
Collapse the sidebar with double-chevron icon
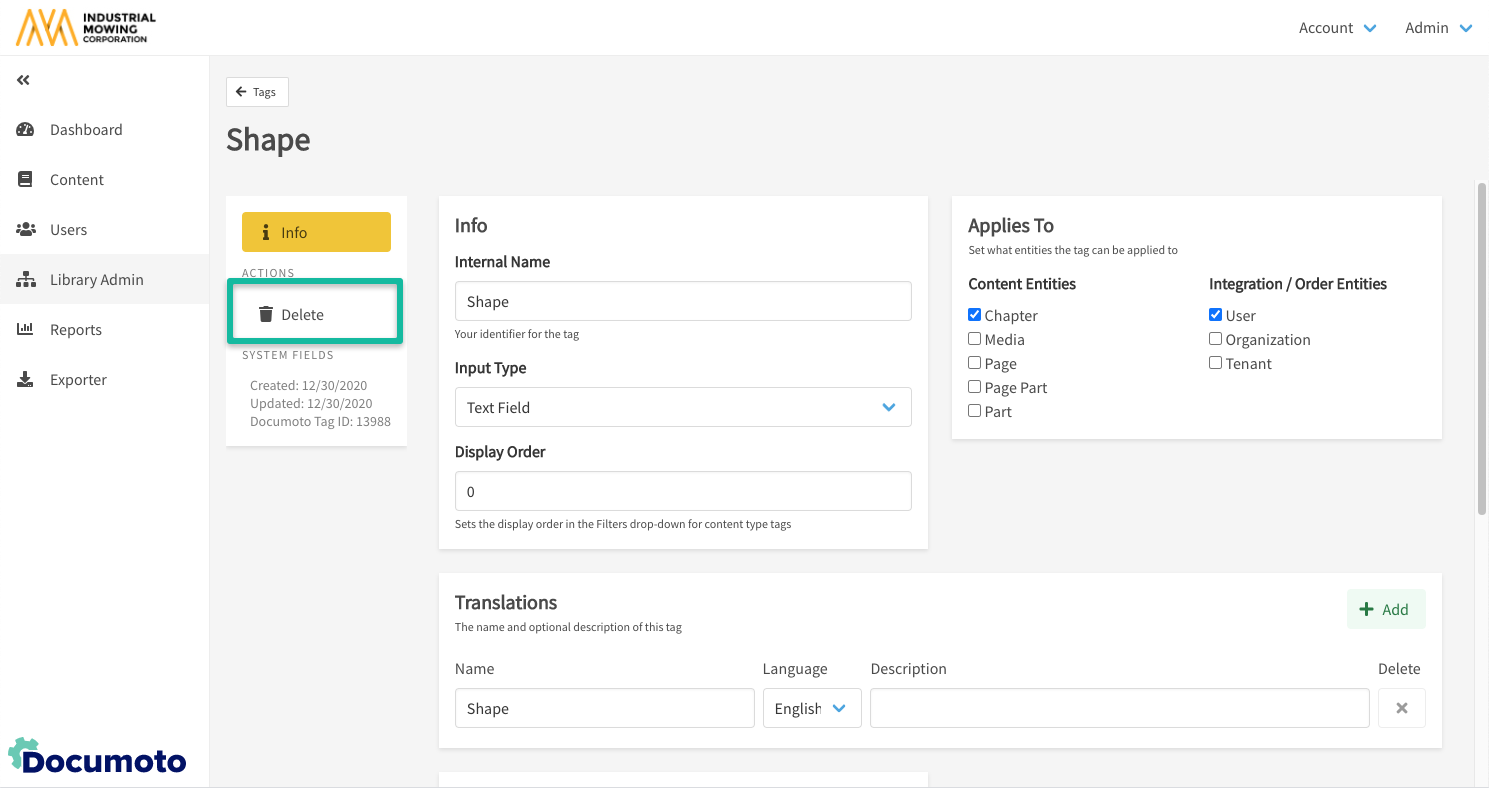click(x=23, y=80)
